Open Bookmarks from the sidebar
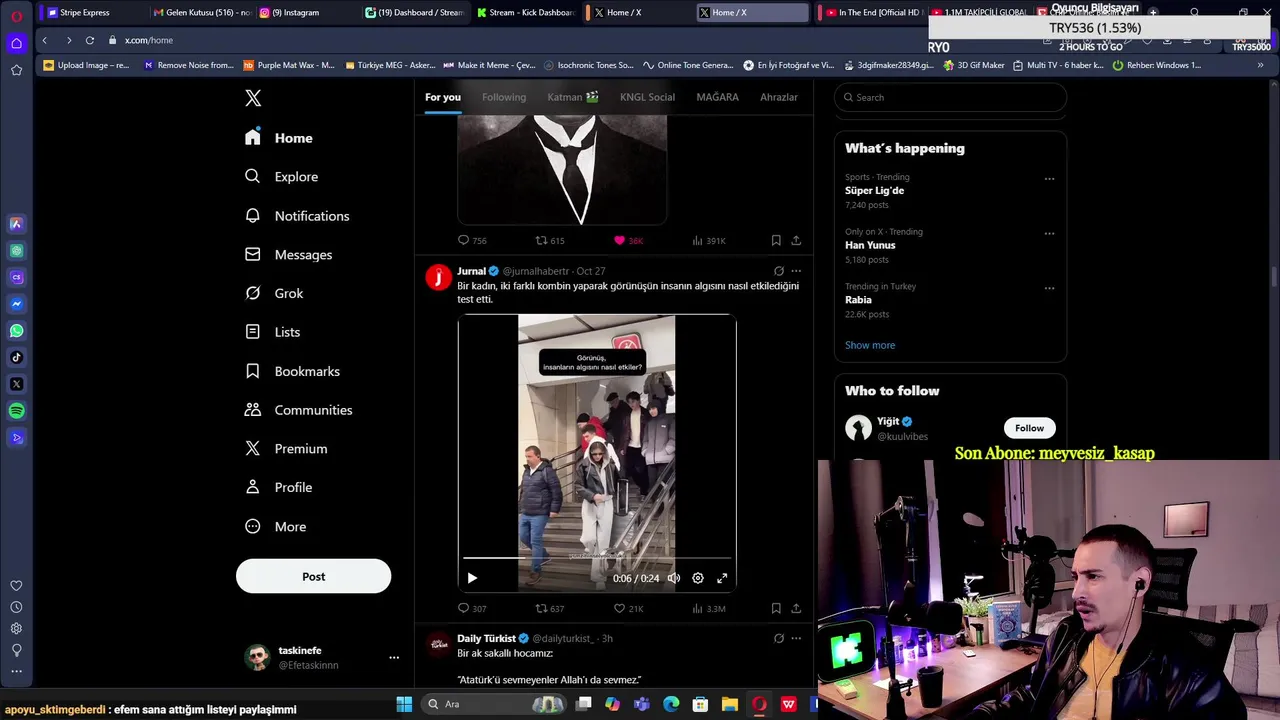The height and width of the screenshot is (720, 1280). coord(293,371)
